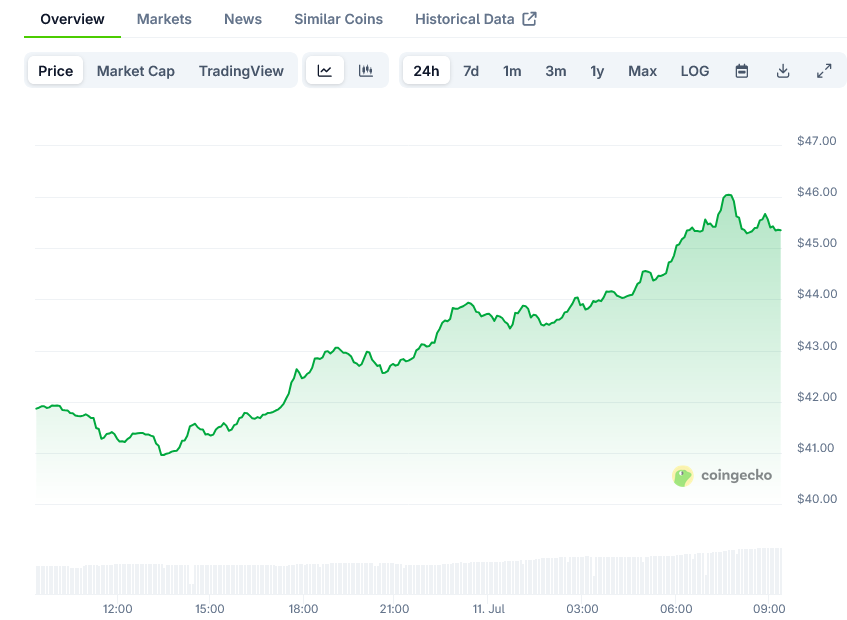Image resolution: width=847 pixels, height=620 pixels.
Task: Switch chart to TradingView
Action: (x=241, y=71)
